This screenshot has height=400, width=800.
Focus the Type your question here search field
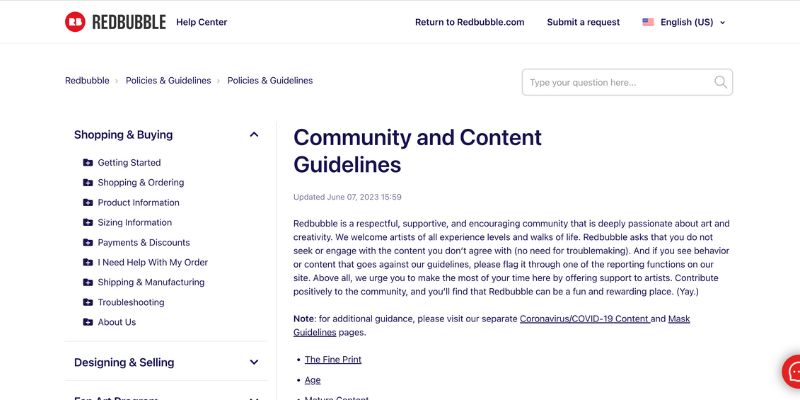627,82
